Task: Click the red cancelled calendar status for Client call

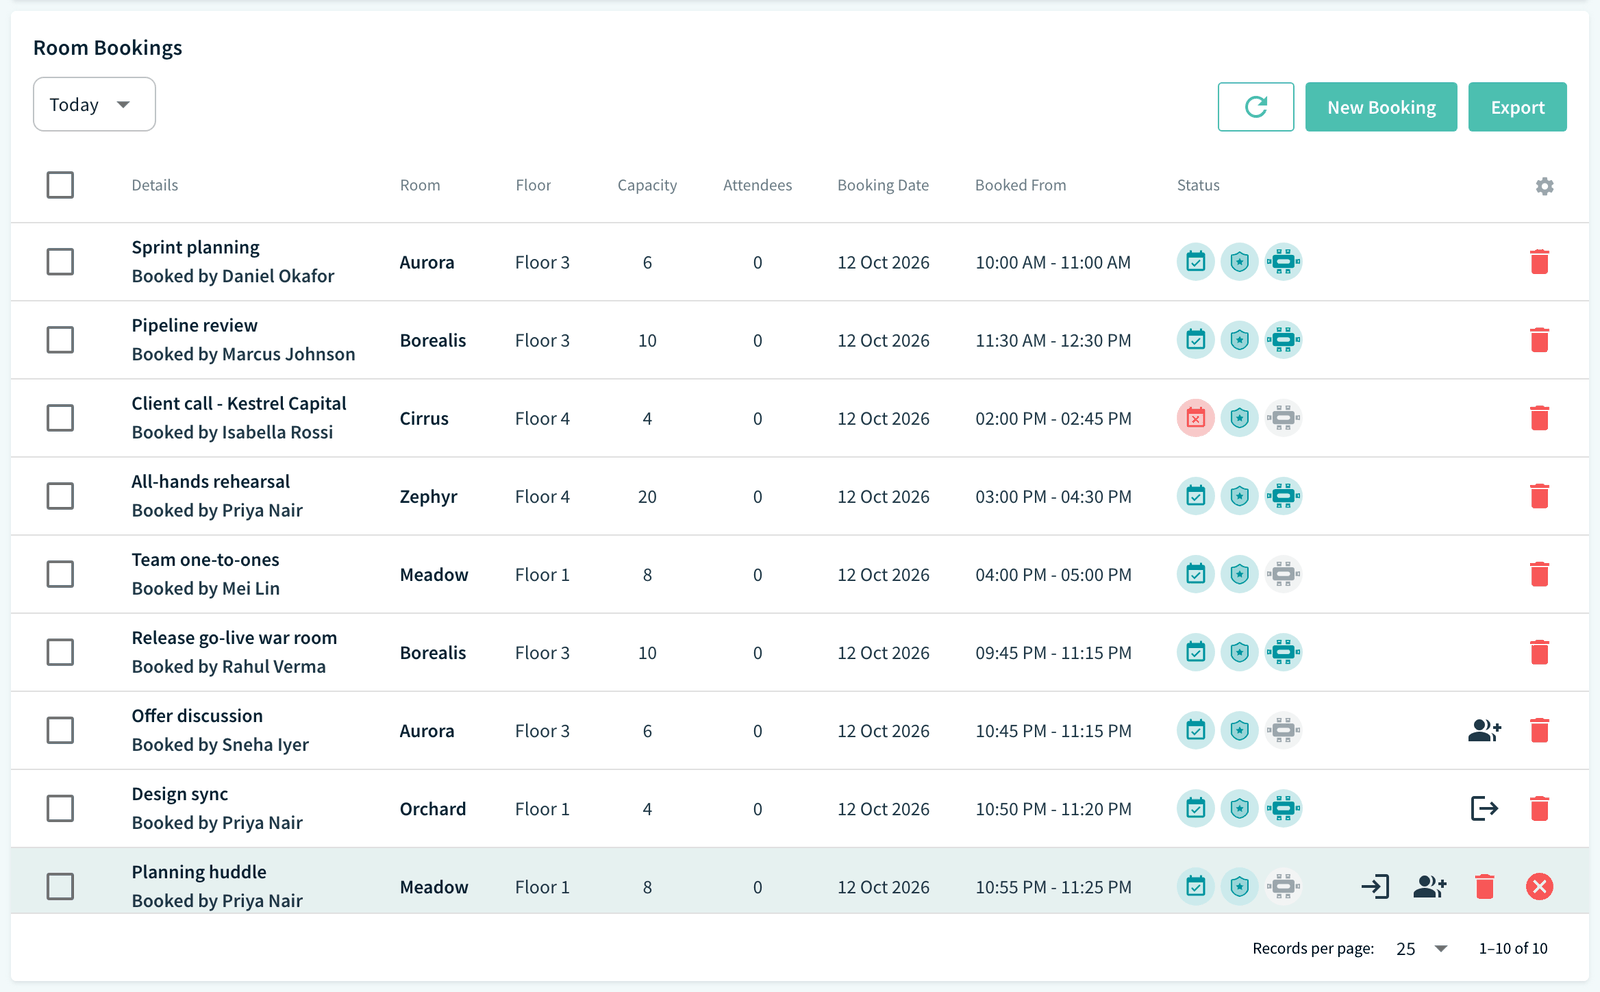Action: click(x=1196, y=418)
